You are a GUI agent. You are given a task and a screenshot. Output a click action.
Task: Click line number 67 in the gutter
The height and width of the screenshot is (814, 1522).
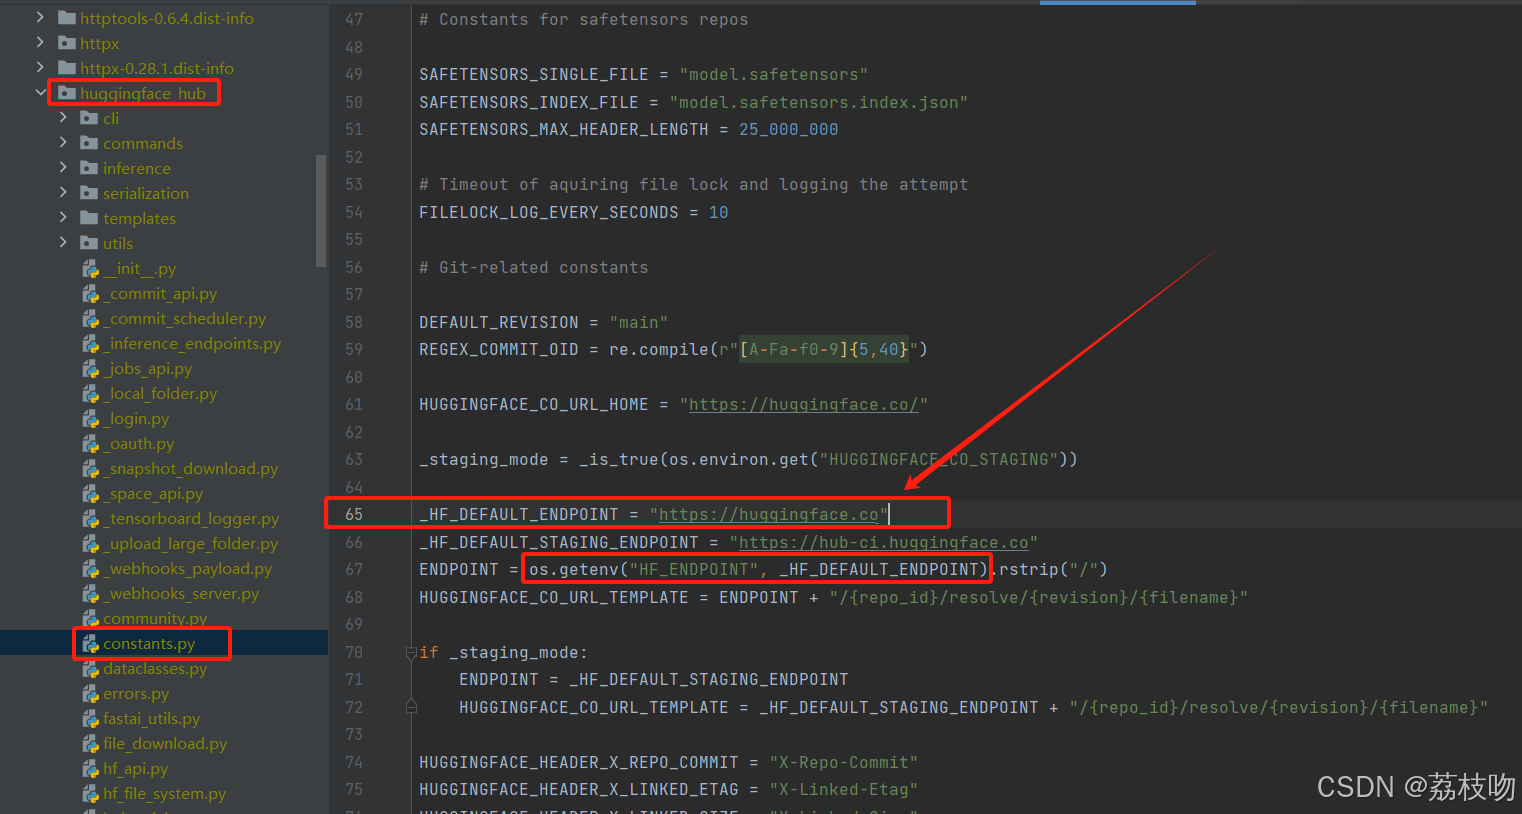354,569
